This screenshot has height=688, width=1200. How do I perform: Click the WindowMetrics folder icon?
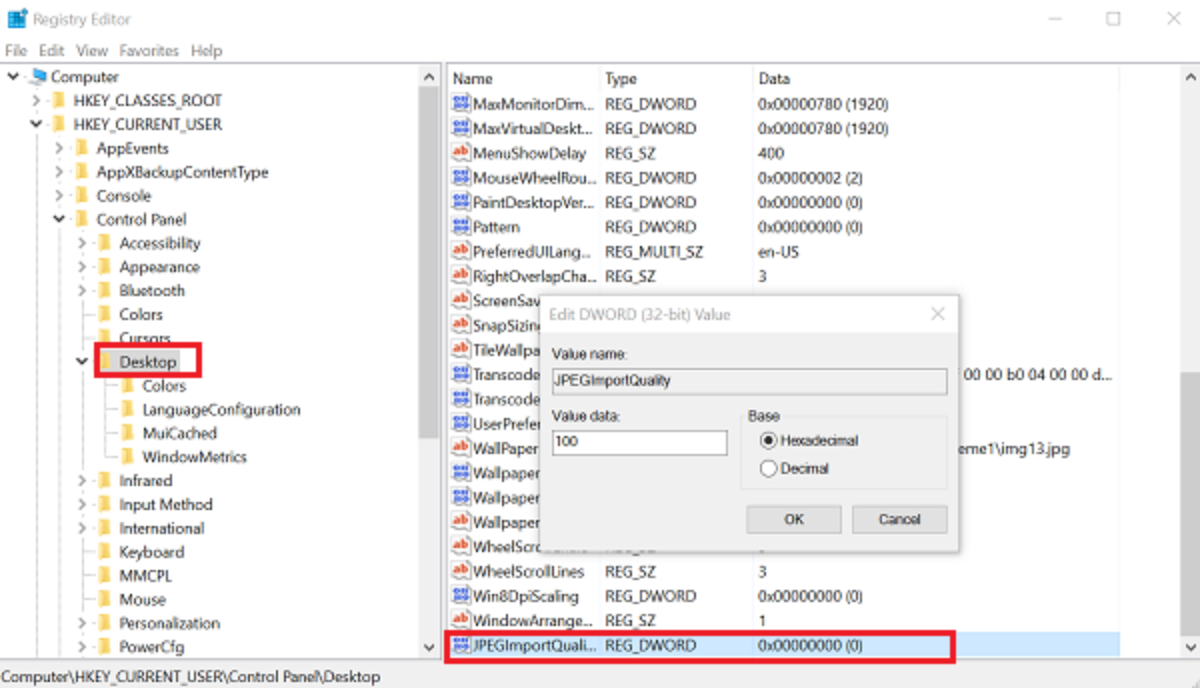(129, 457)
